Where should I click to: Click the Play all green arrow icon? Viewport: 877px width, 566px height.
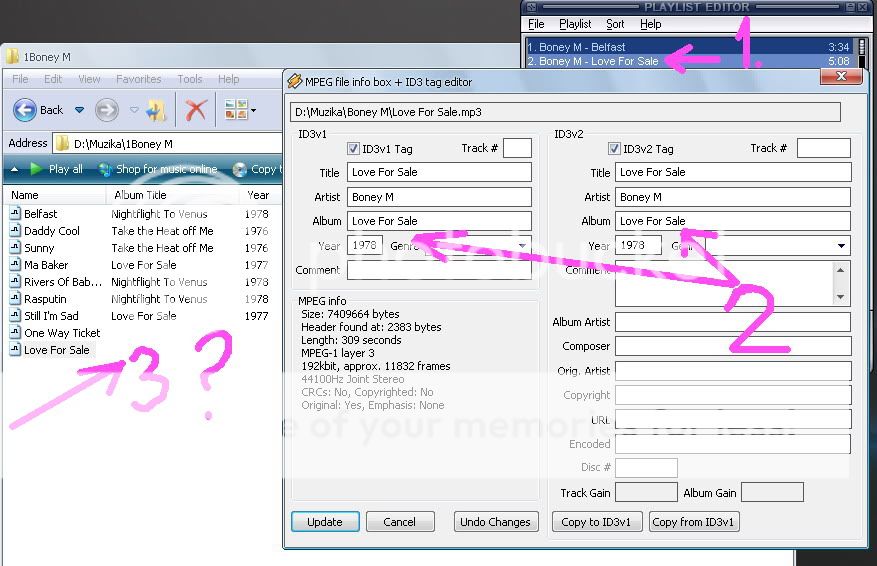pos(36,168)
